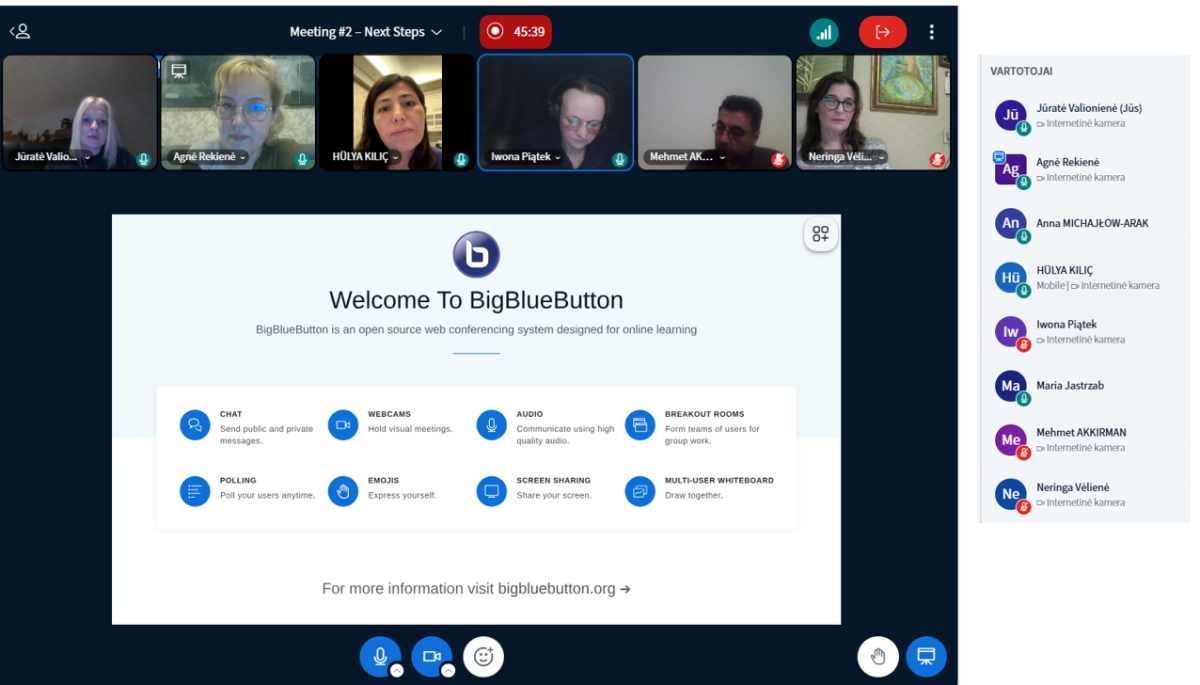
Task: Click the presentation layout tools icon
Action: tap(820, 234)
